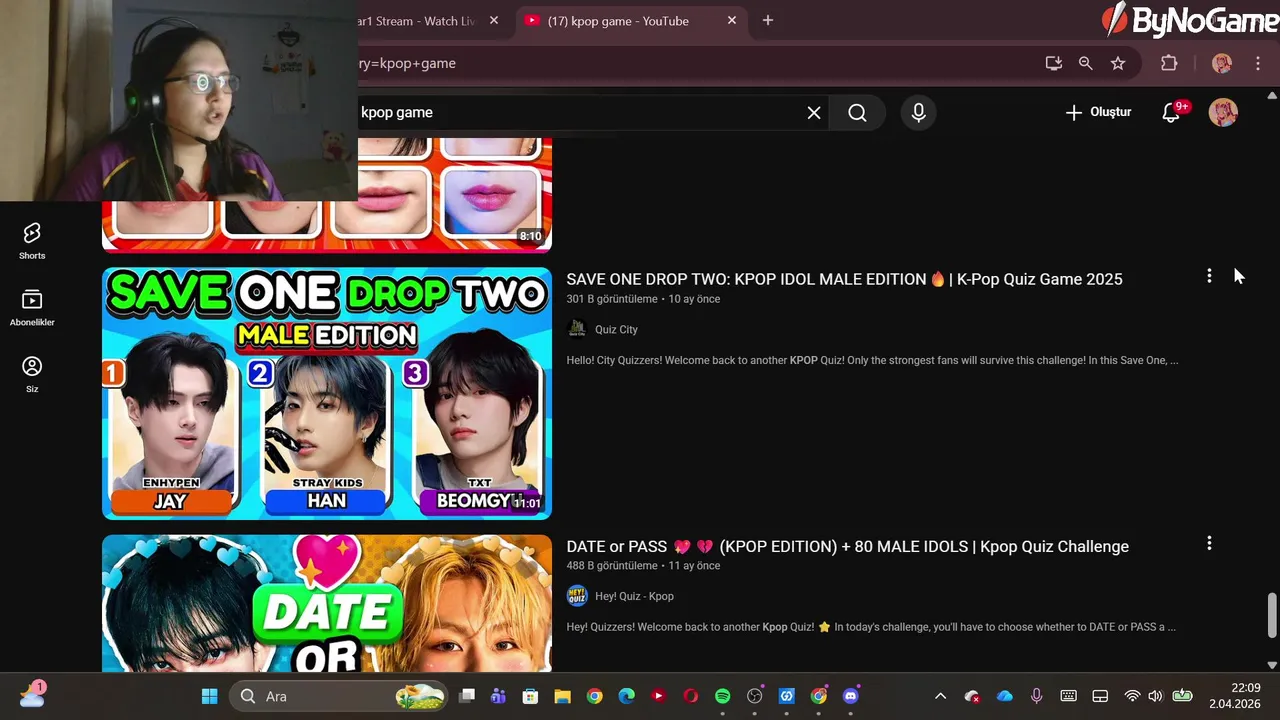This screenshot has height=720, width=1280.
Task: Click the Hey! Quiz channel avatar
Action: pos(577,596)
